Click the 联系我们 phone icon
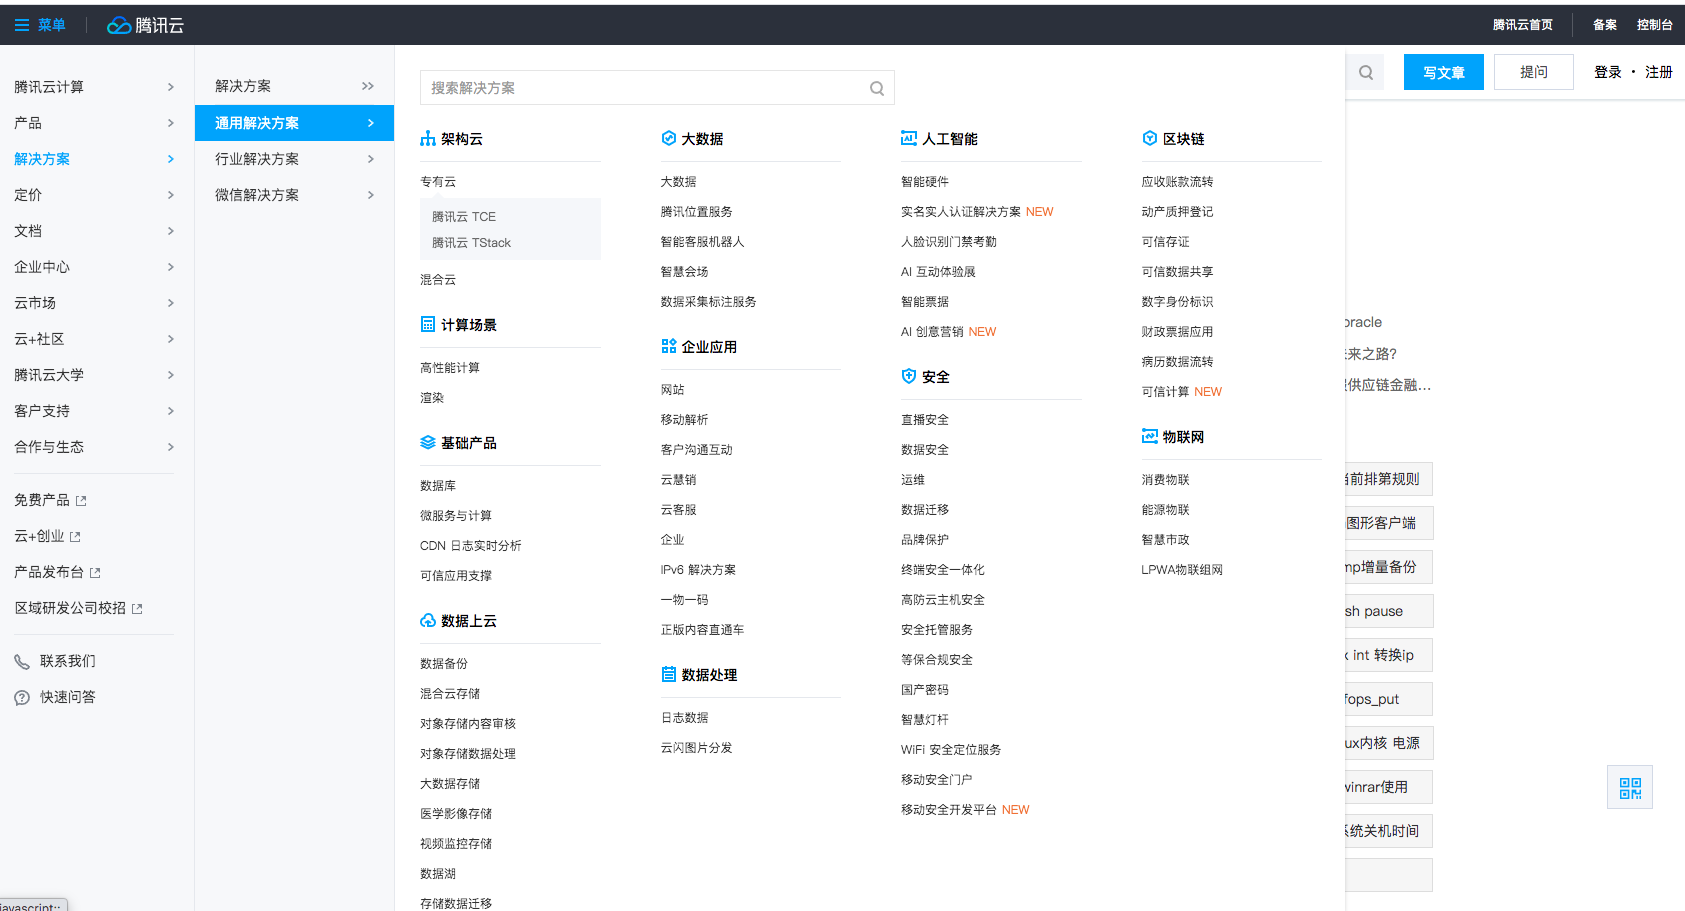Viewport: 1685px width, 911px height. click(x=22, y=661)
